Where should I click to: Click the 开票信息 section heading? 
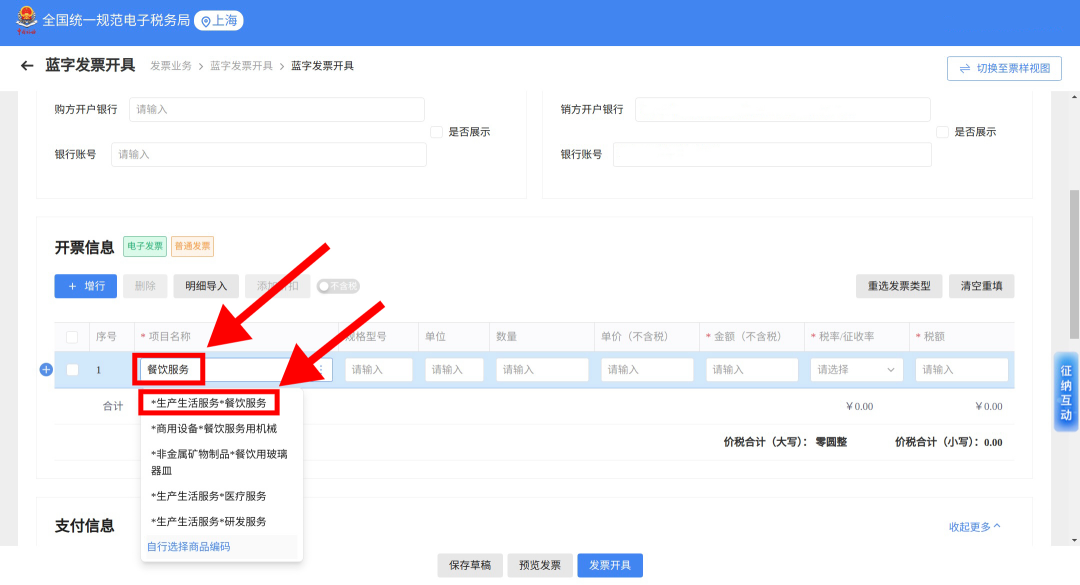point(84,247)
